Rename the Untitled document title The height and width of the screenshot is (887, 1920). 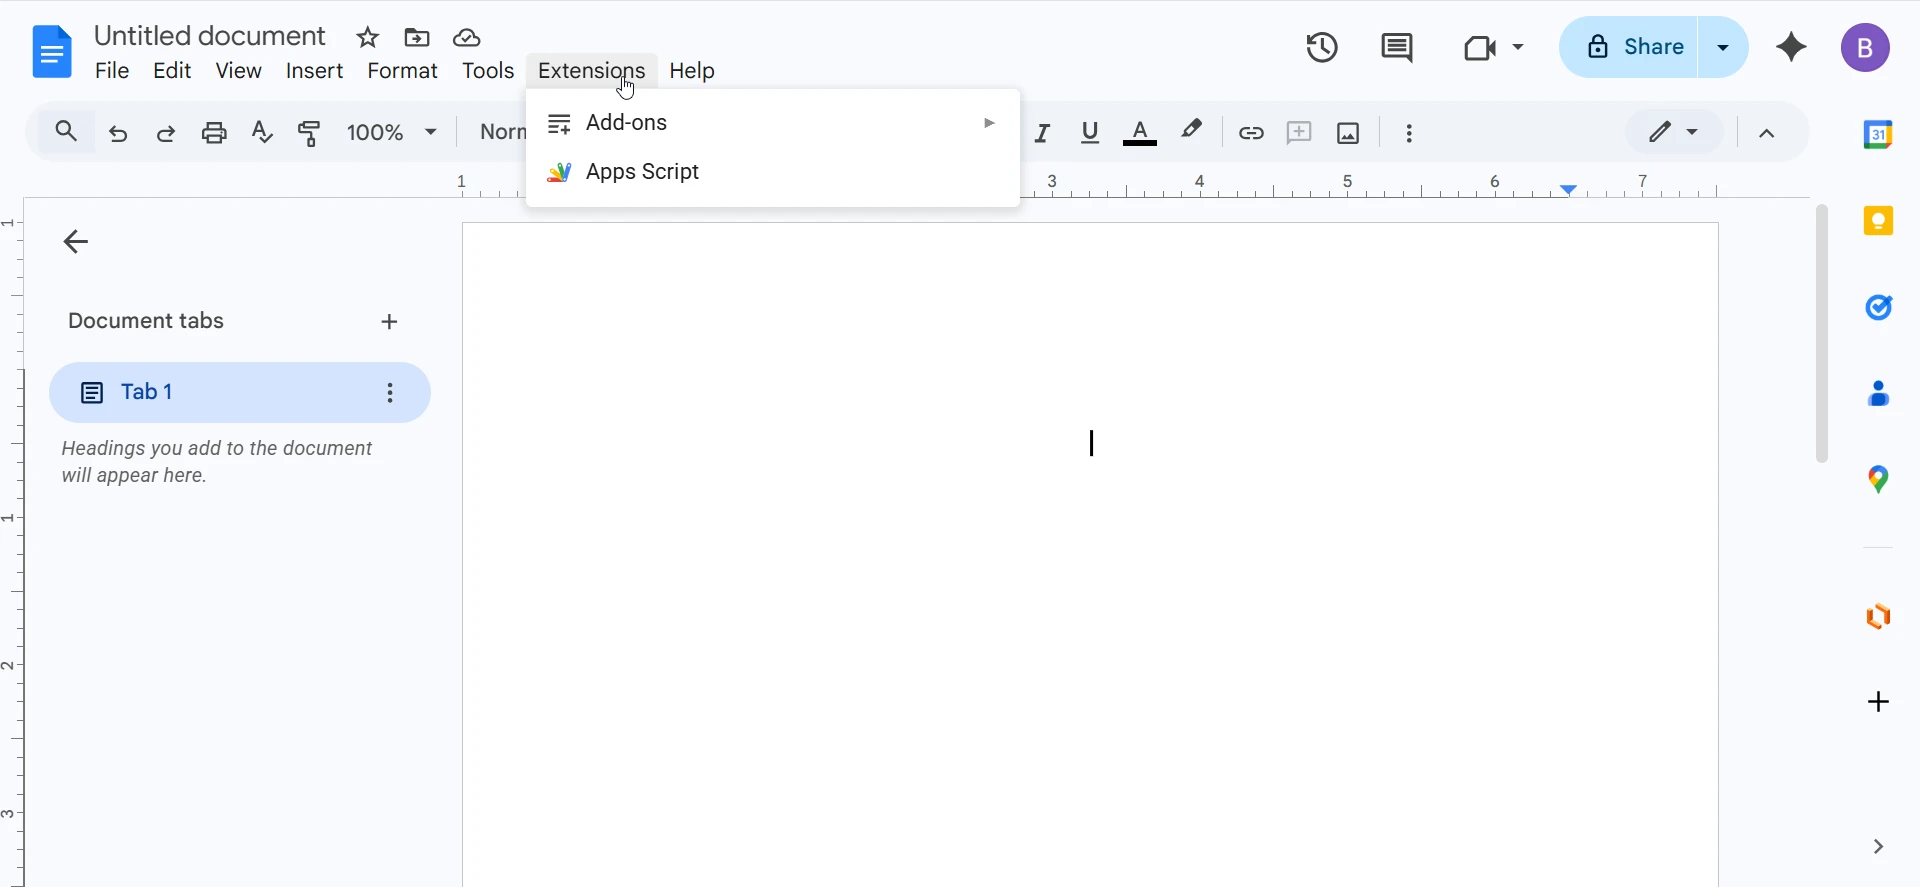[x=210, y=36]
